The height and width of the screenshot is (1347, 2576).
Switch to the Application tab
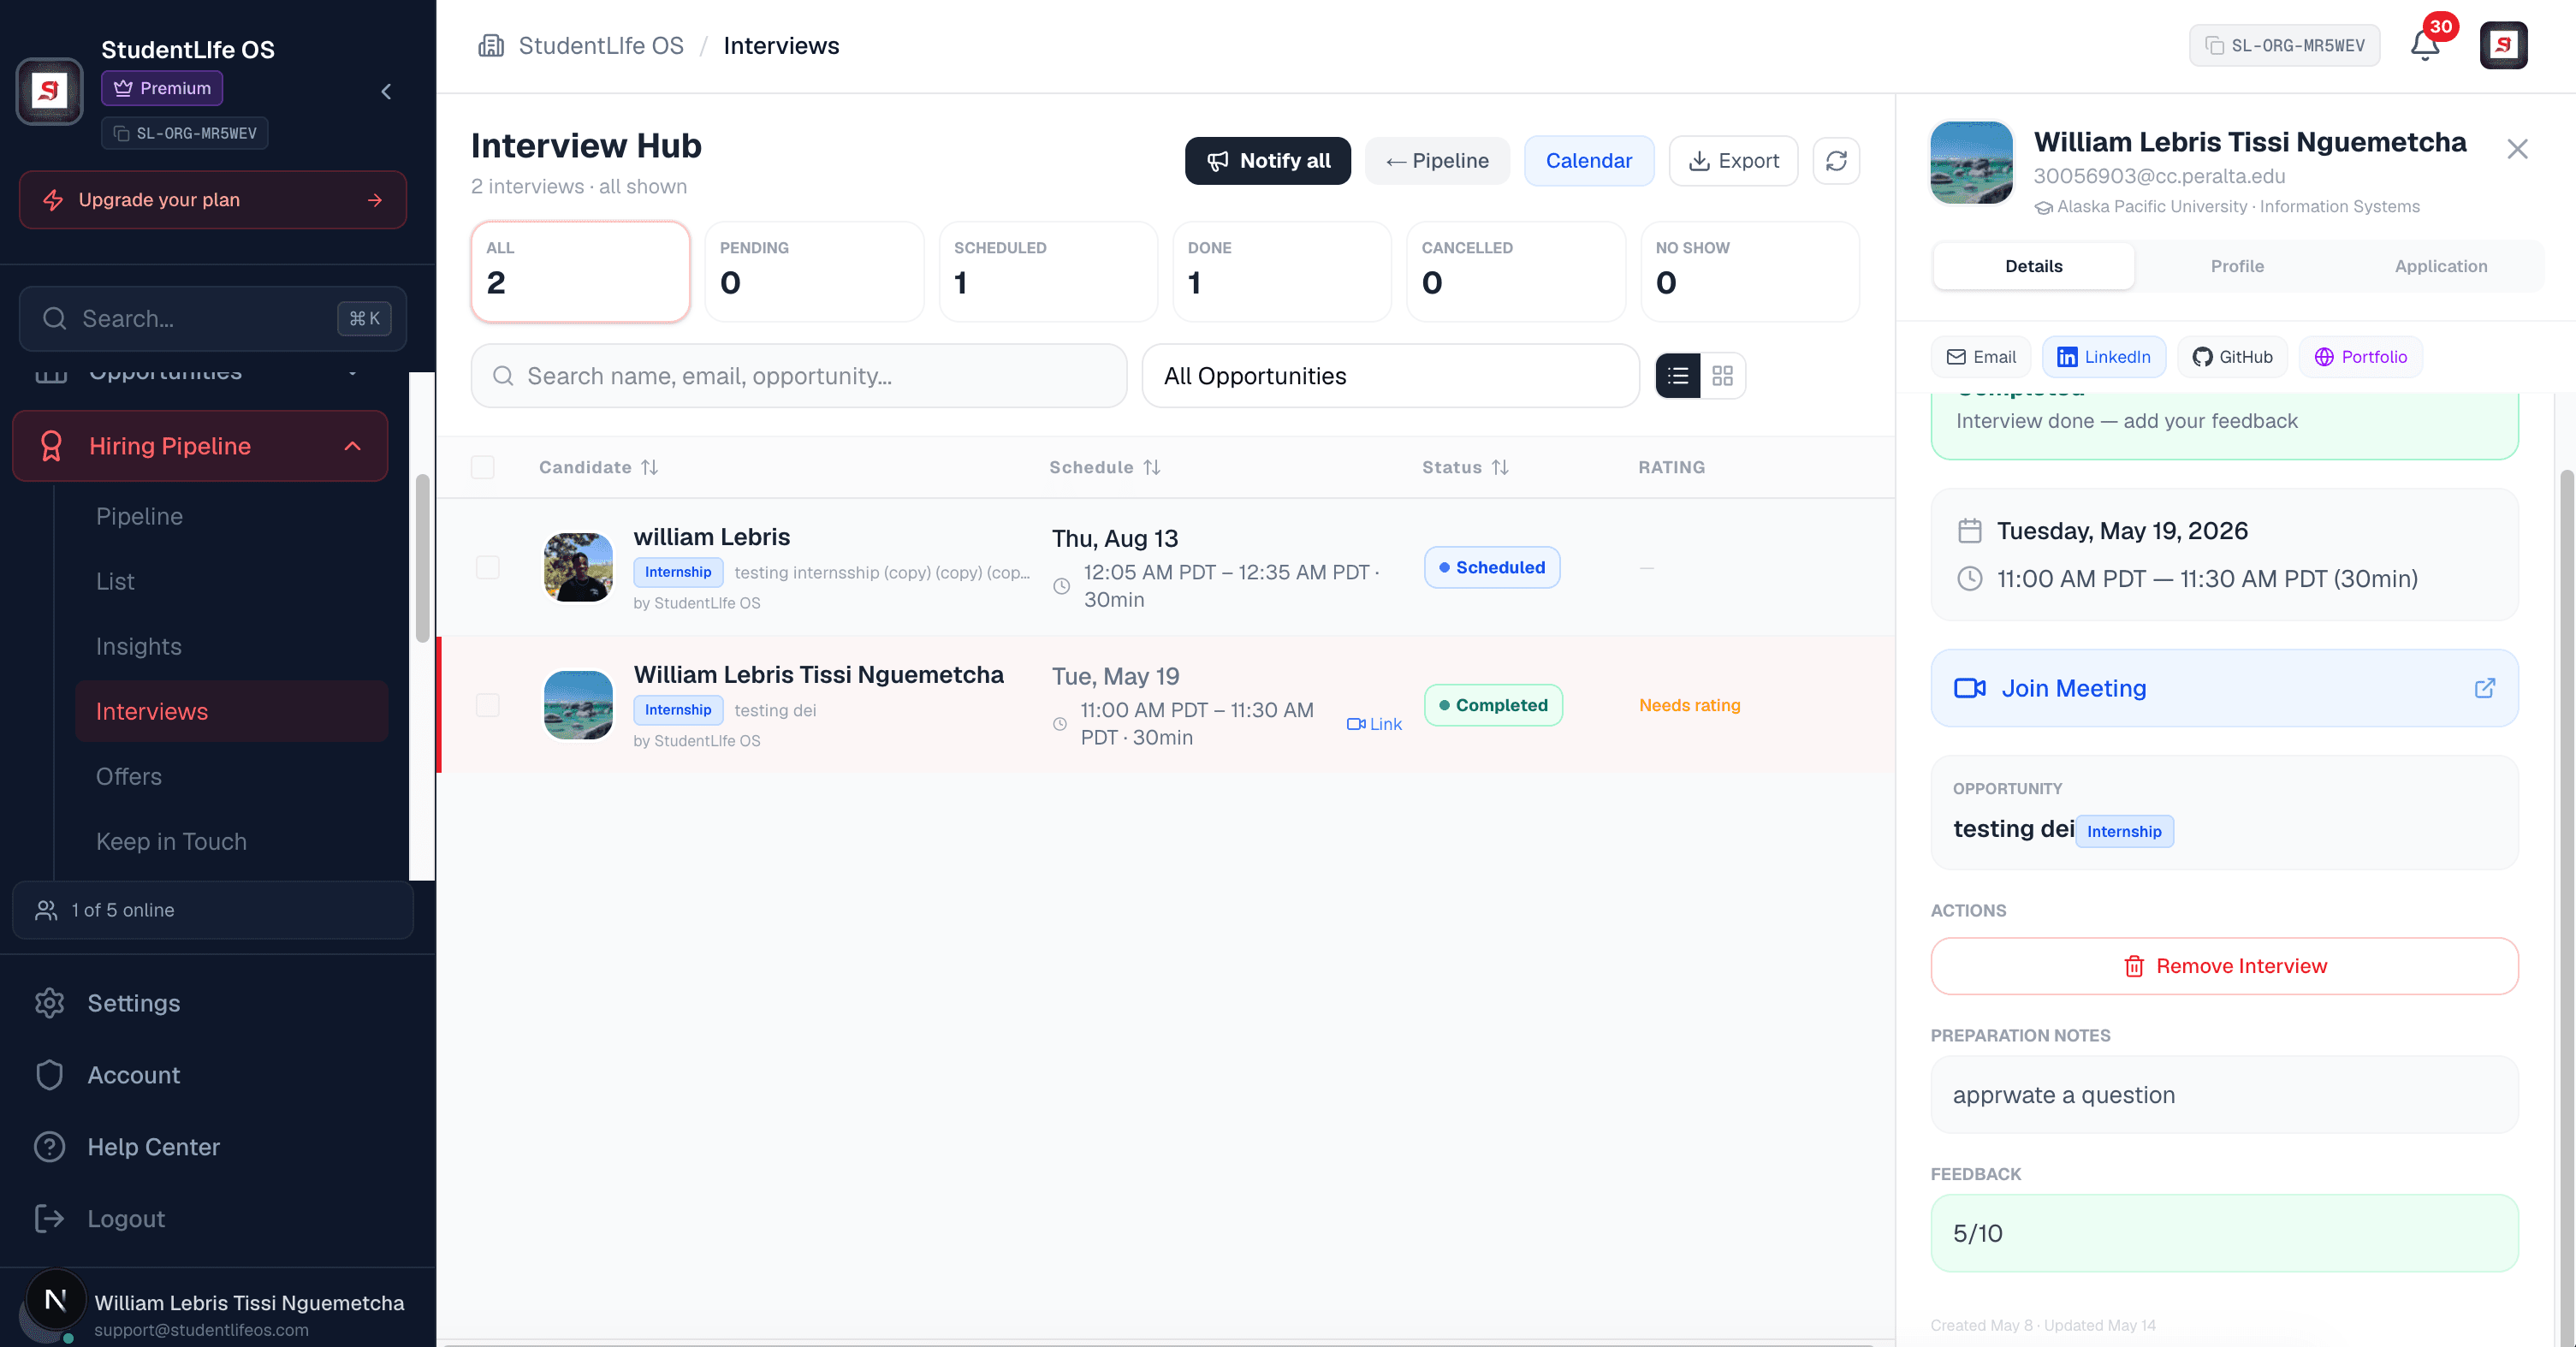2440,266
